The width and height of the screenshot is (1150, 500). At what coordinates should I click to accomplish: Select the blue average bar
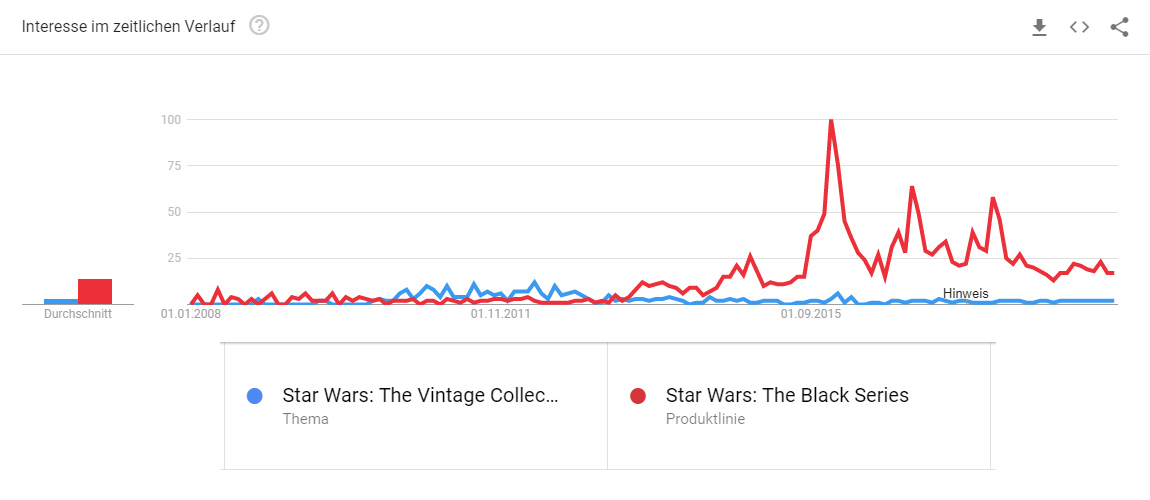point(60,300)
